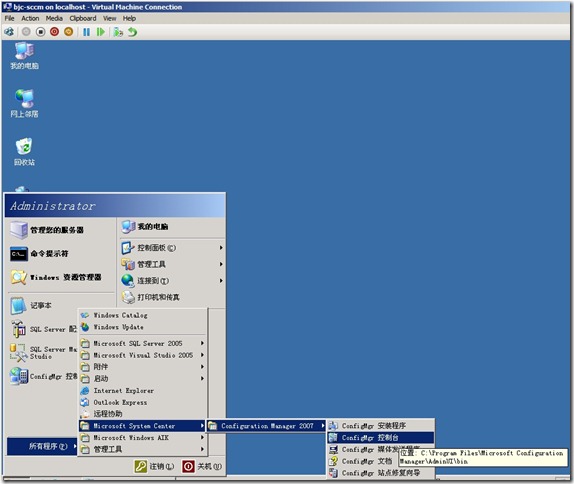Screen dimensions: 574x484
Task: Expand 管理工具 in Start menu right pane
Action: [x=172, y=264]
